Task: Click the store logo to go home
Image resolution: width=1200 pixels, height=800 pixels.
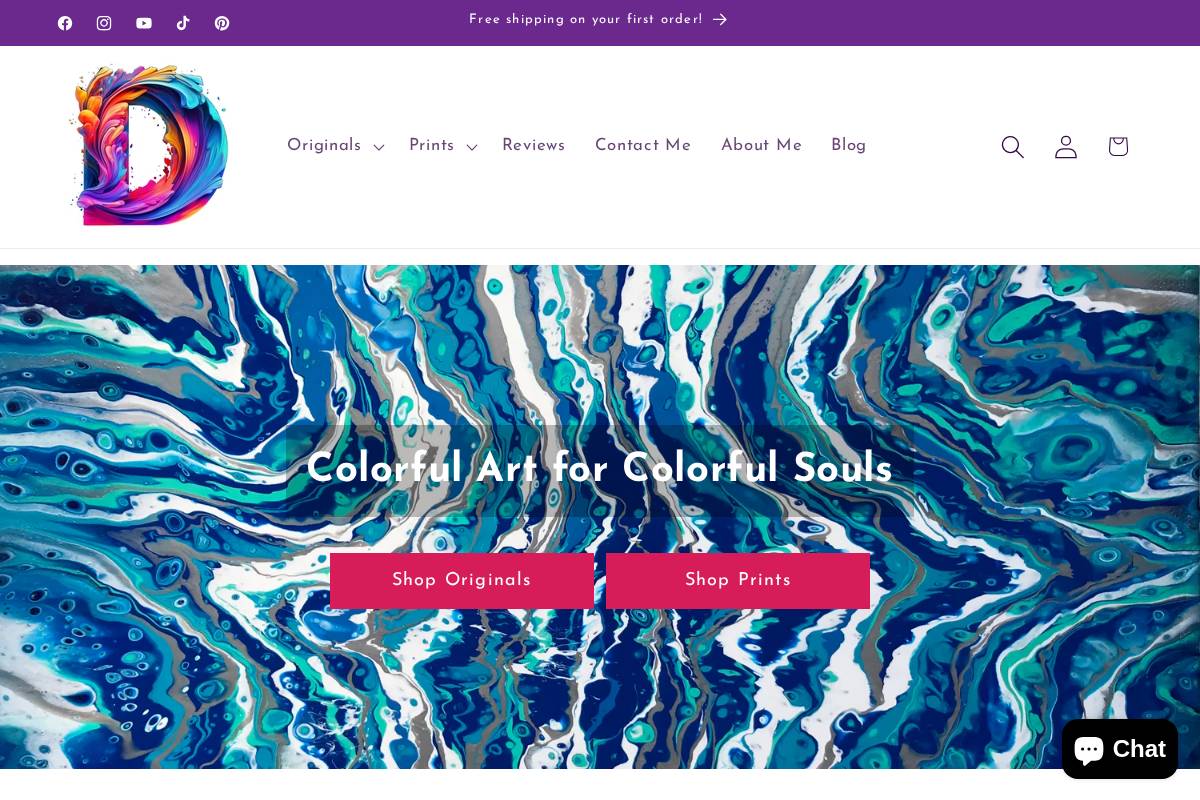Action: point(147,146)
